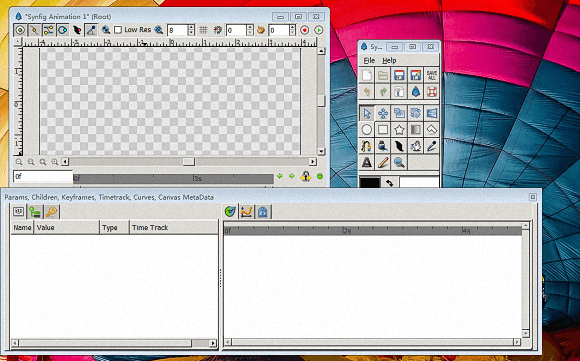Click the decrease resolution magnifier icon
The image size is (580, 361).
pyautogui.click(x=106, y=30)
